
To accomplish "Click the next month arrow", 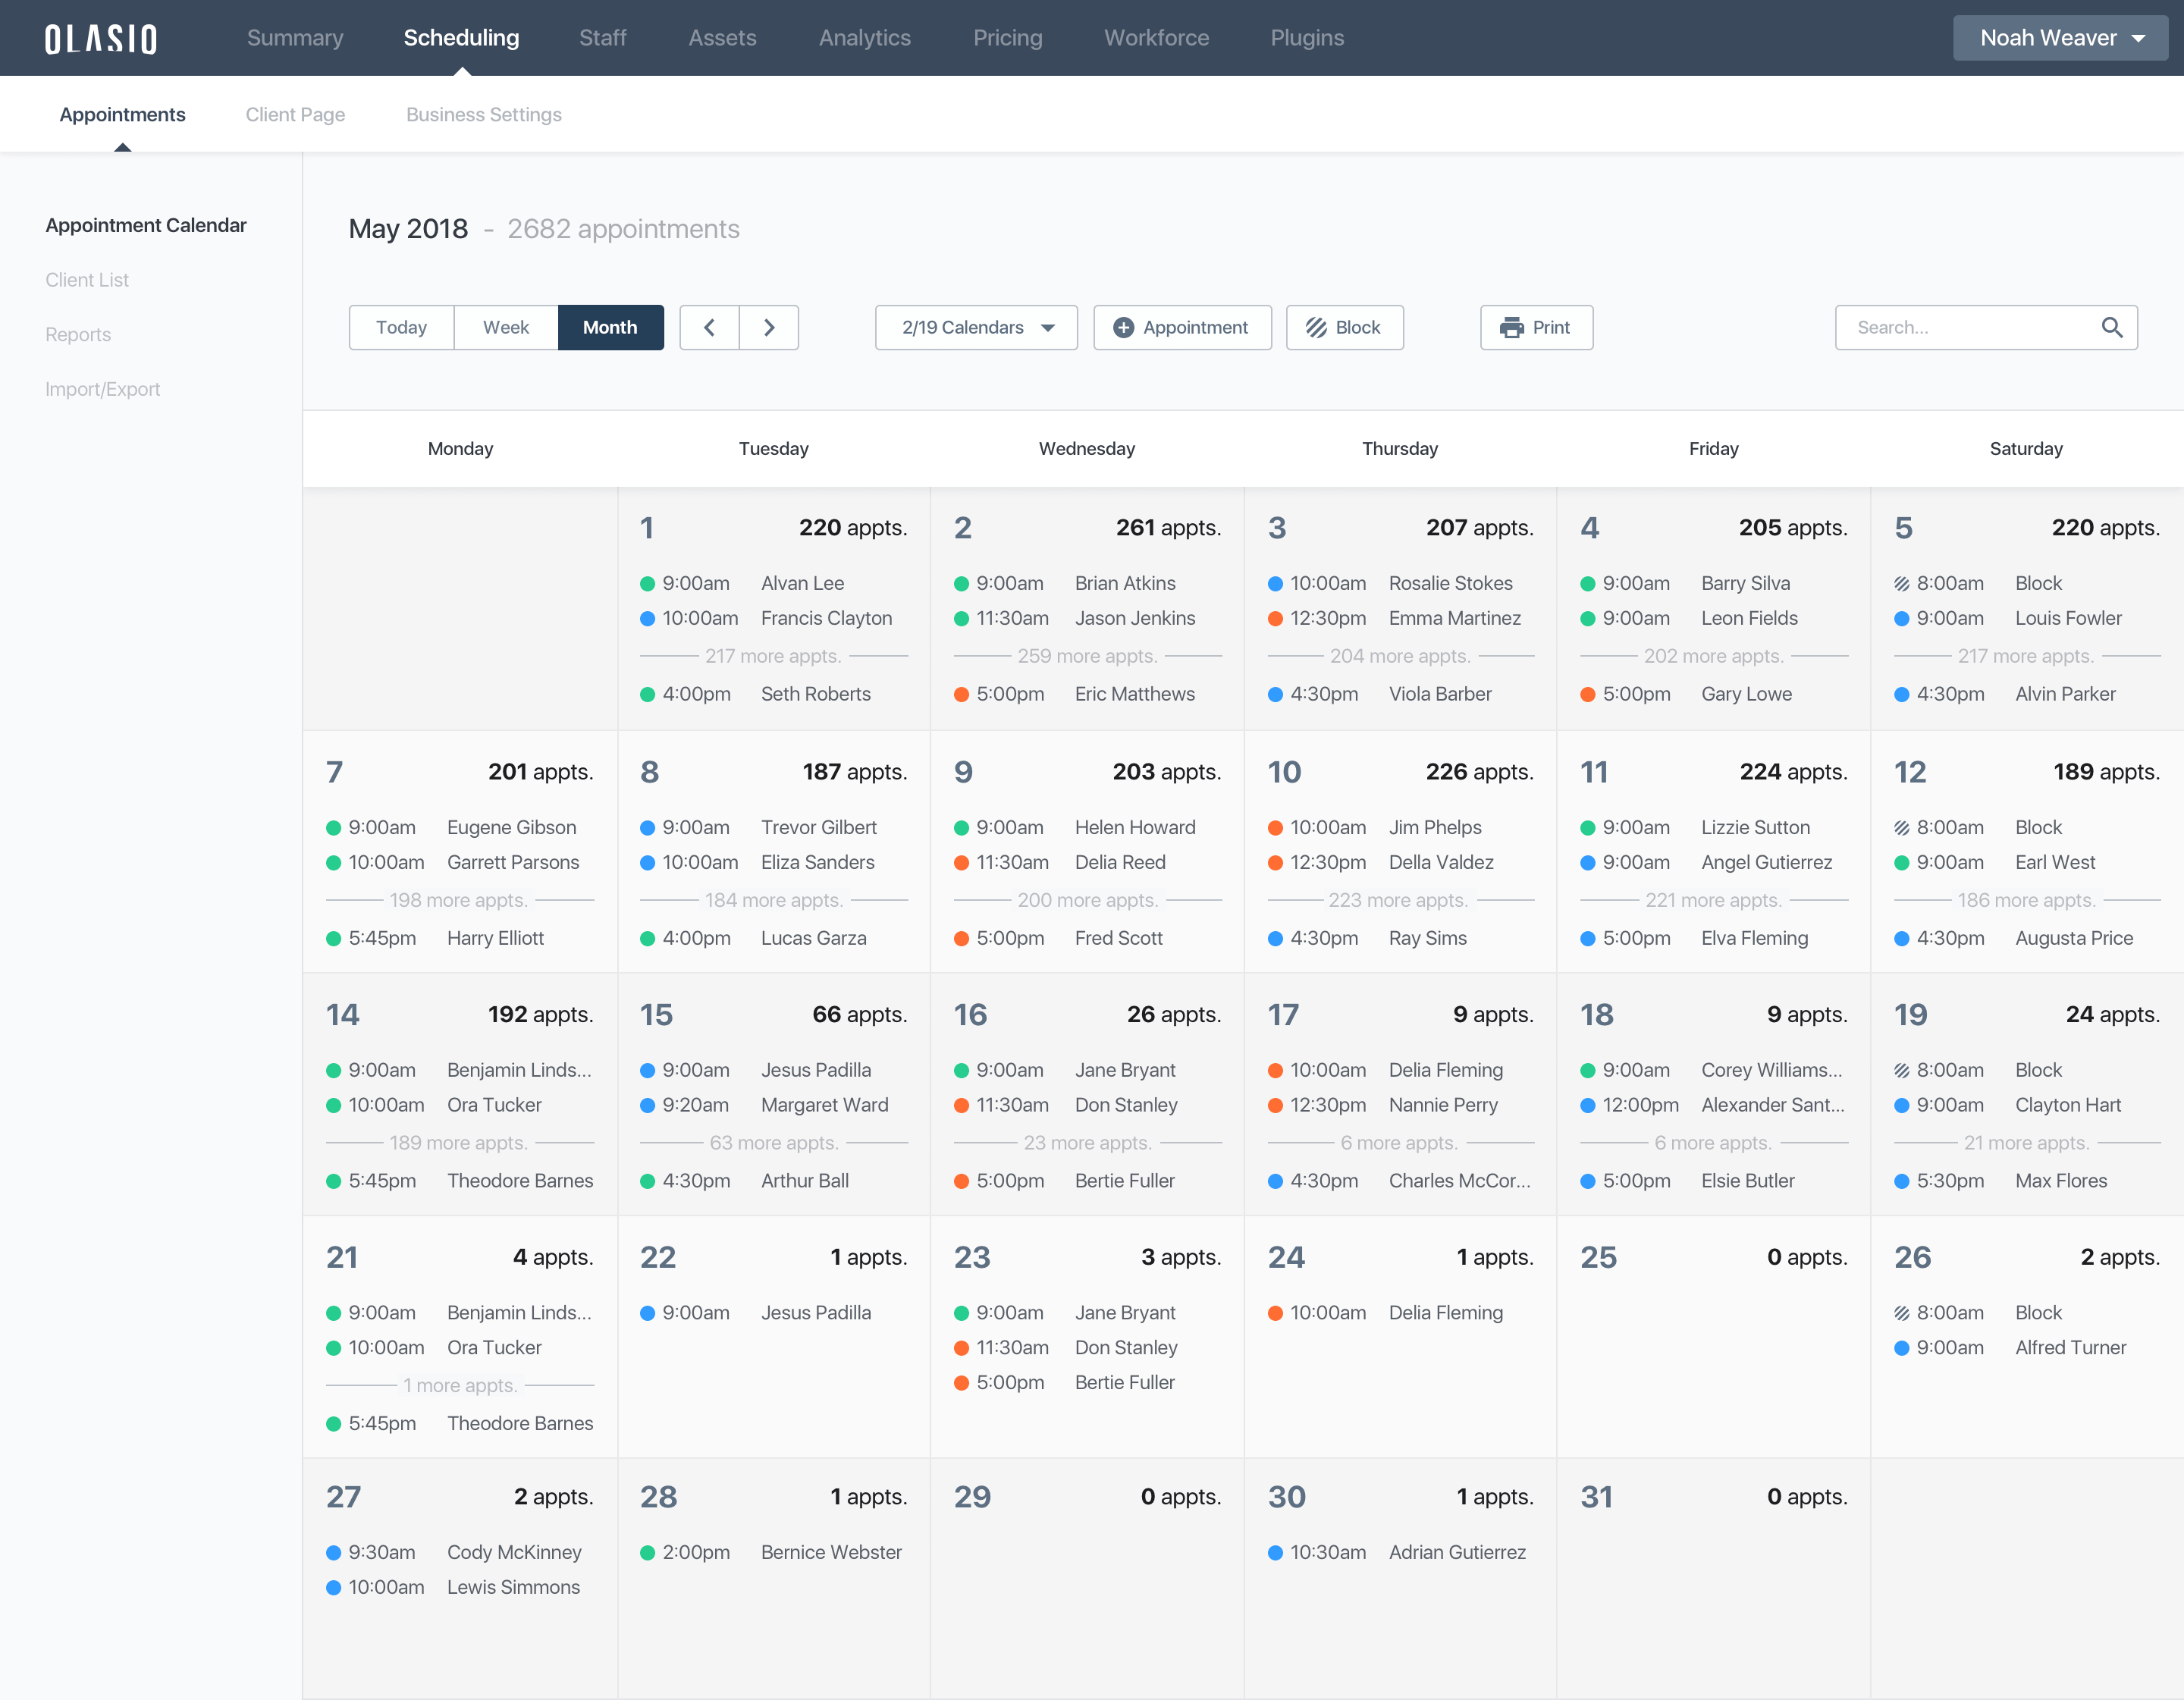I will coord(768,327).
